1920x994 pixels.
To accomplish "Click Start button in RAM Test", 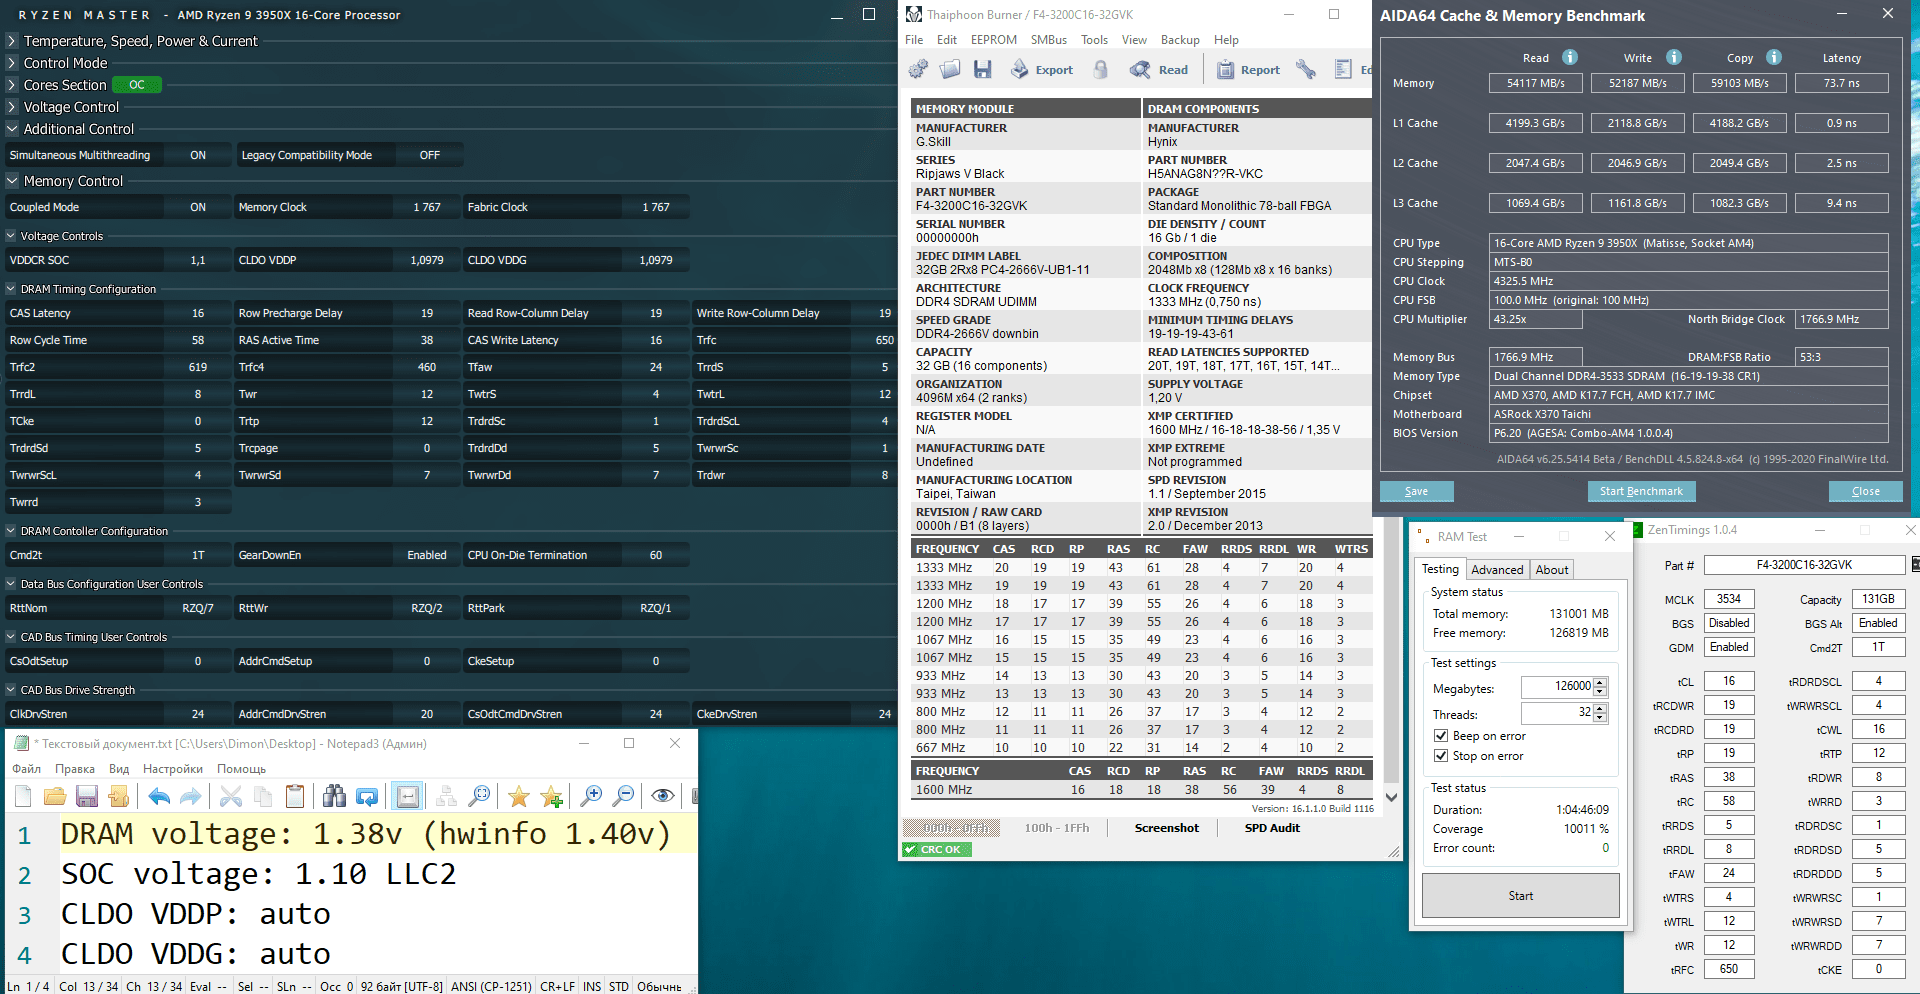I will (1520, 896).
